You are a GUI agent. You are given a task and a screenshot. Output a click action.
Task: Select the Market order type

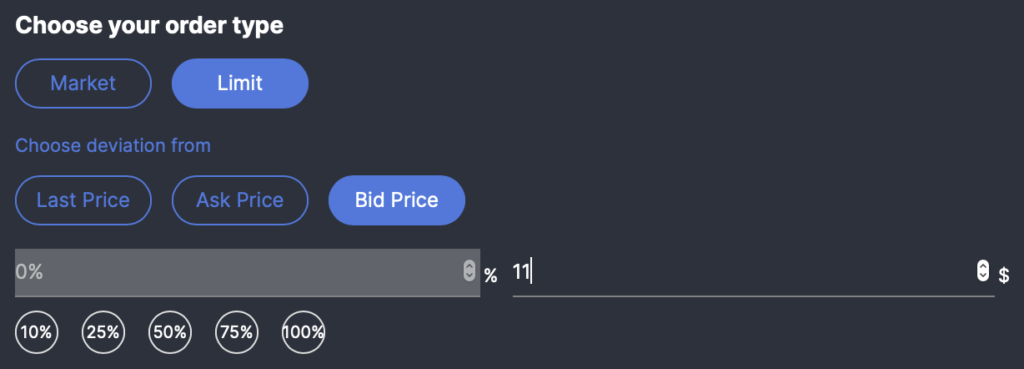[83, 84]
